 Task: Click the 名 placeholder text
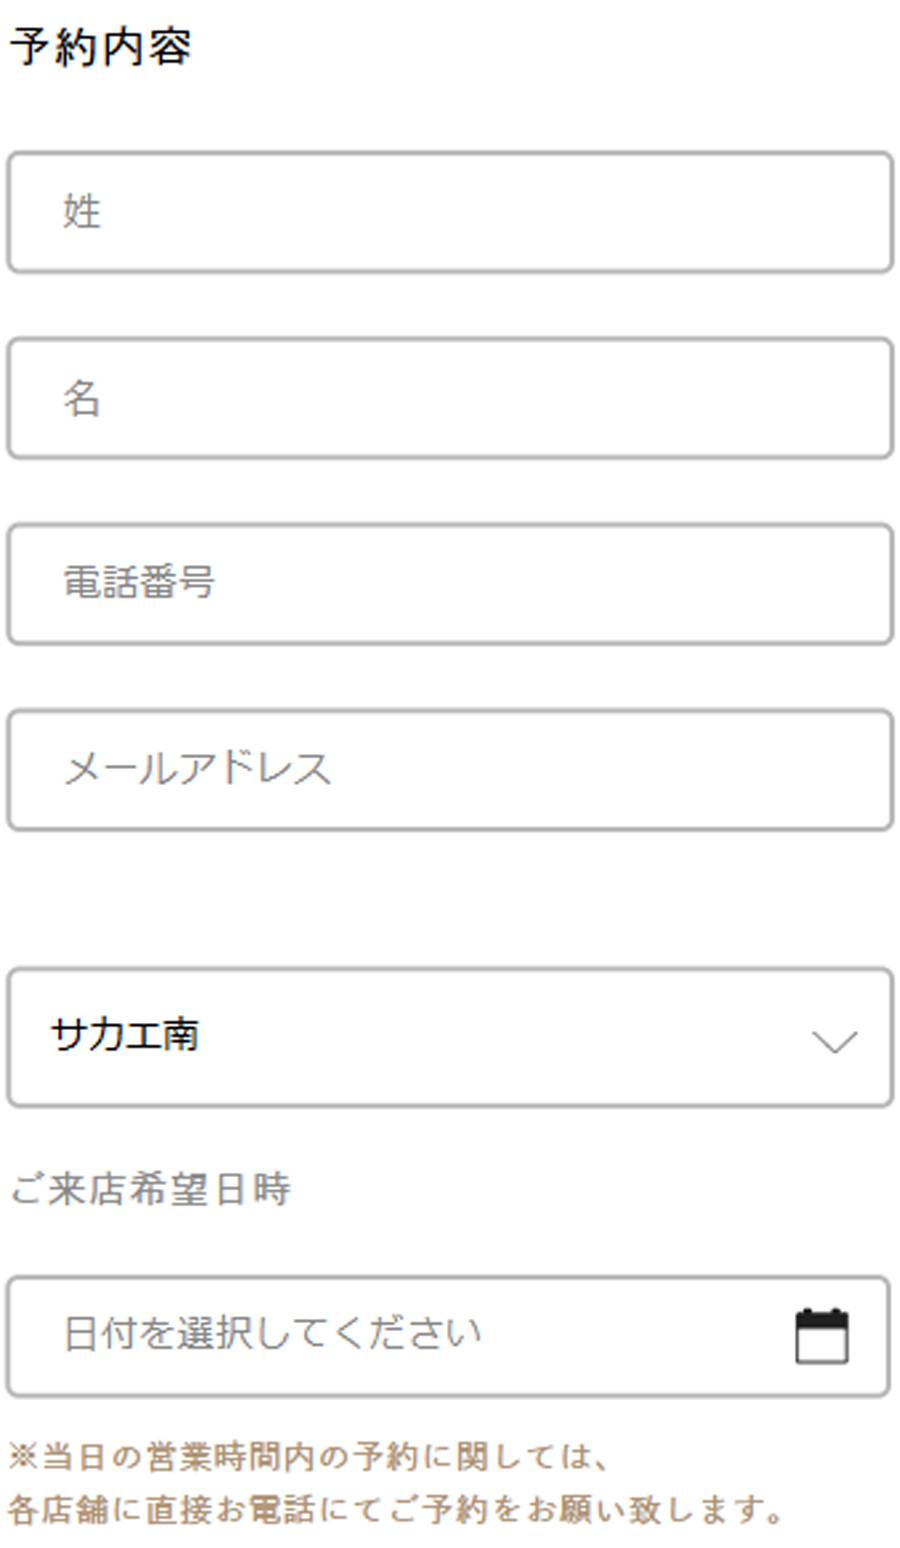tap(82, 398)
